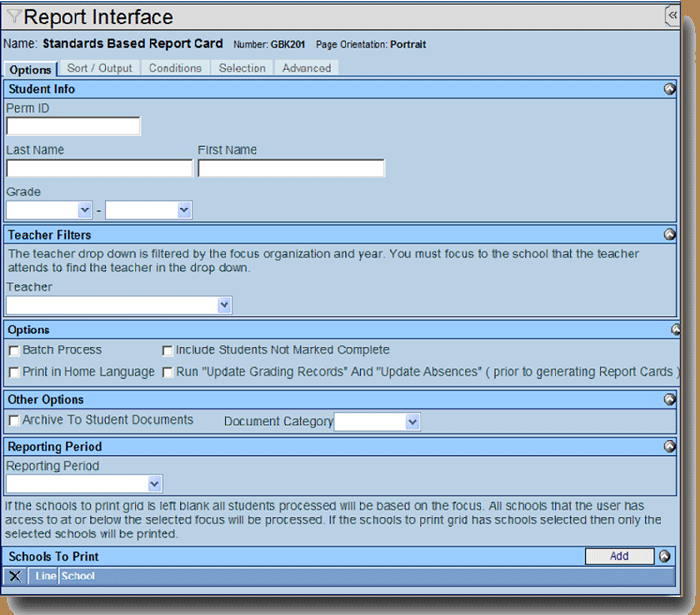The height and width of the screenshot is (615, 700).
Task: Enable the Batch Process checkbox
Action: (14, 351)
